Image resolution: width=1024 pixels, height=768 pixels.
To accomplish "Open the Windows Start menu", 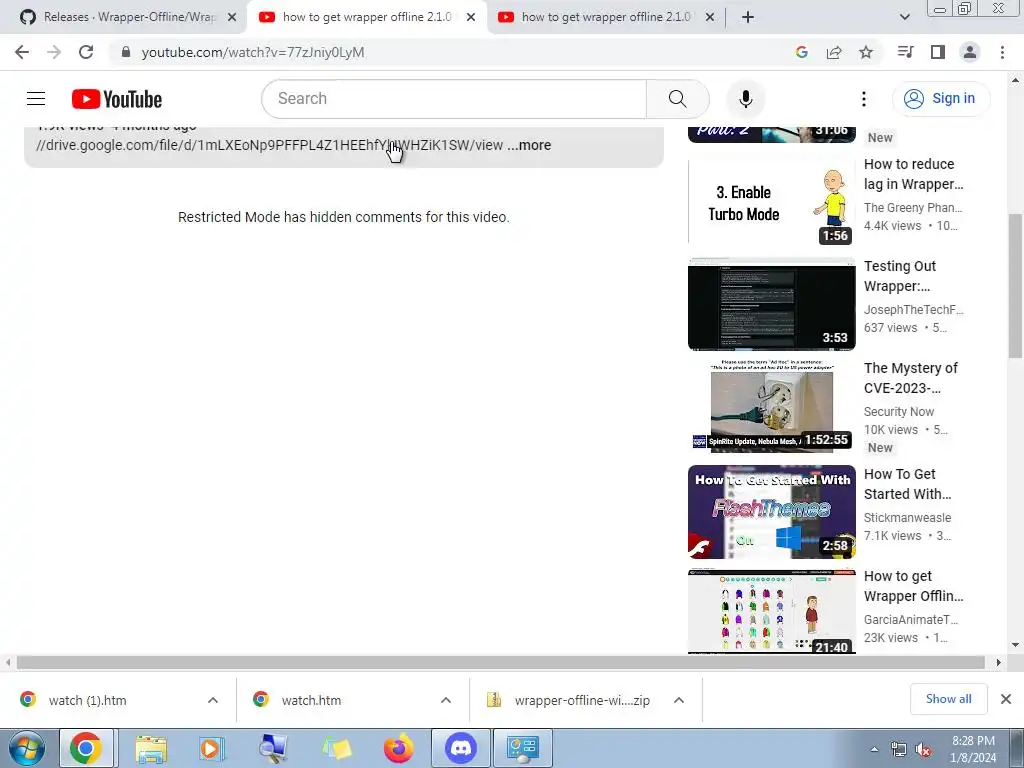I will click(27, 748).
